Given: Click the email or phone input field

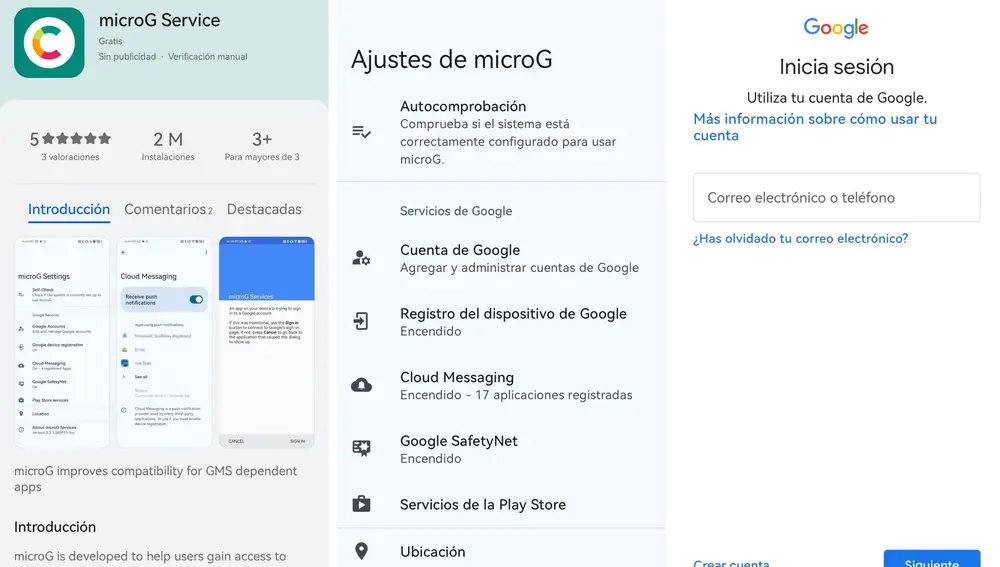Looking at the screenshot, I should pyautogui.click(x=836, y=198).
